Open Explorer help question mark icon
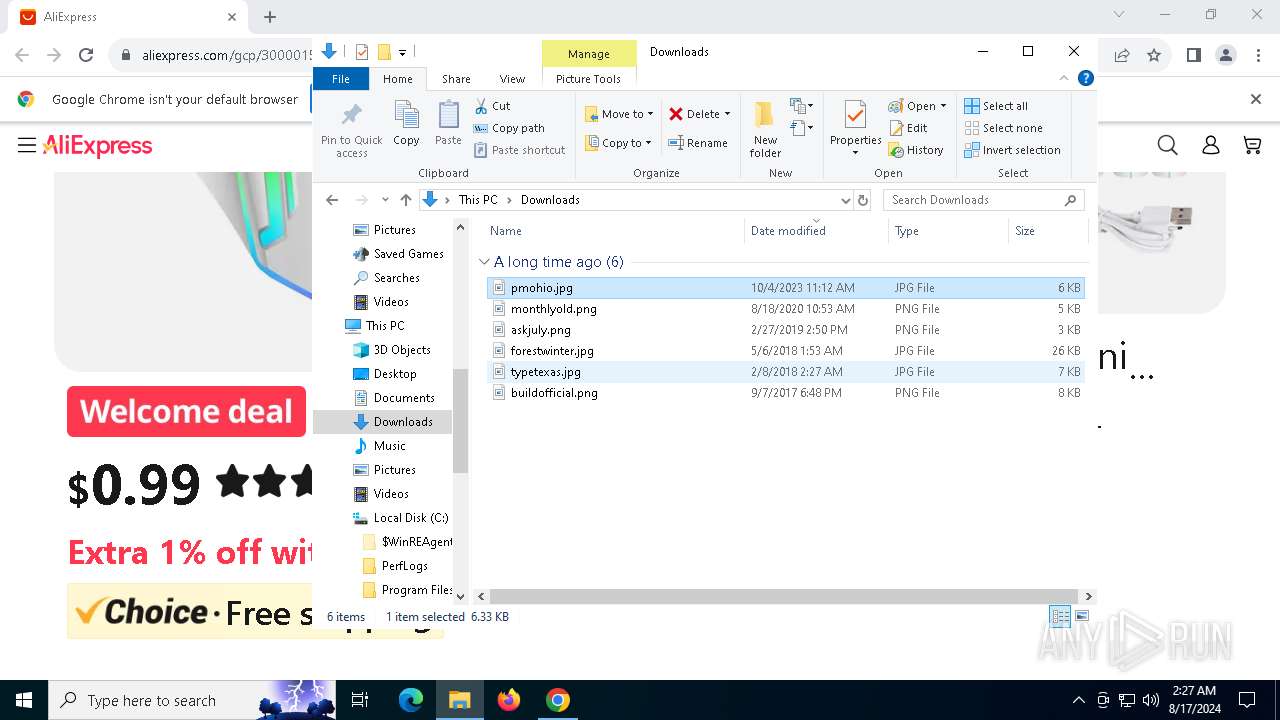 [x=1085, y=78]
